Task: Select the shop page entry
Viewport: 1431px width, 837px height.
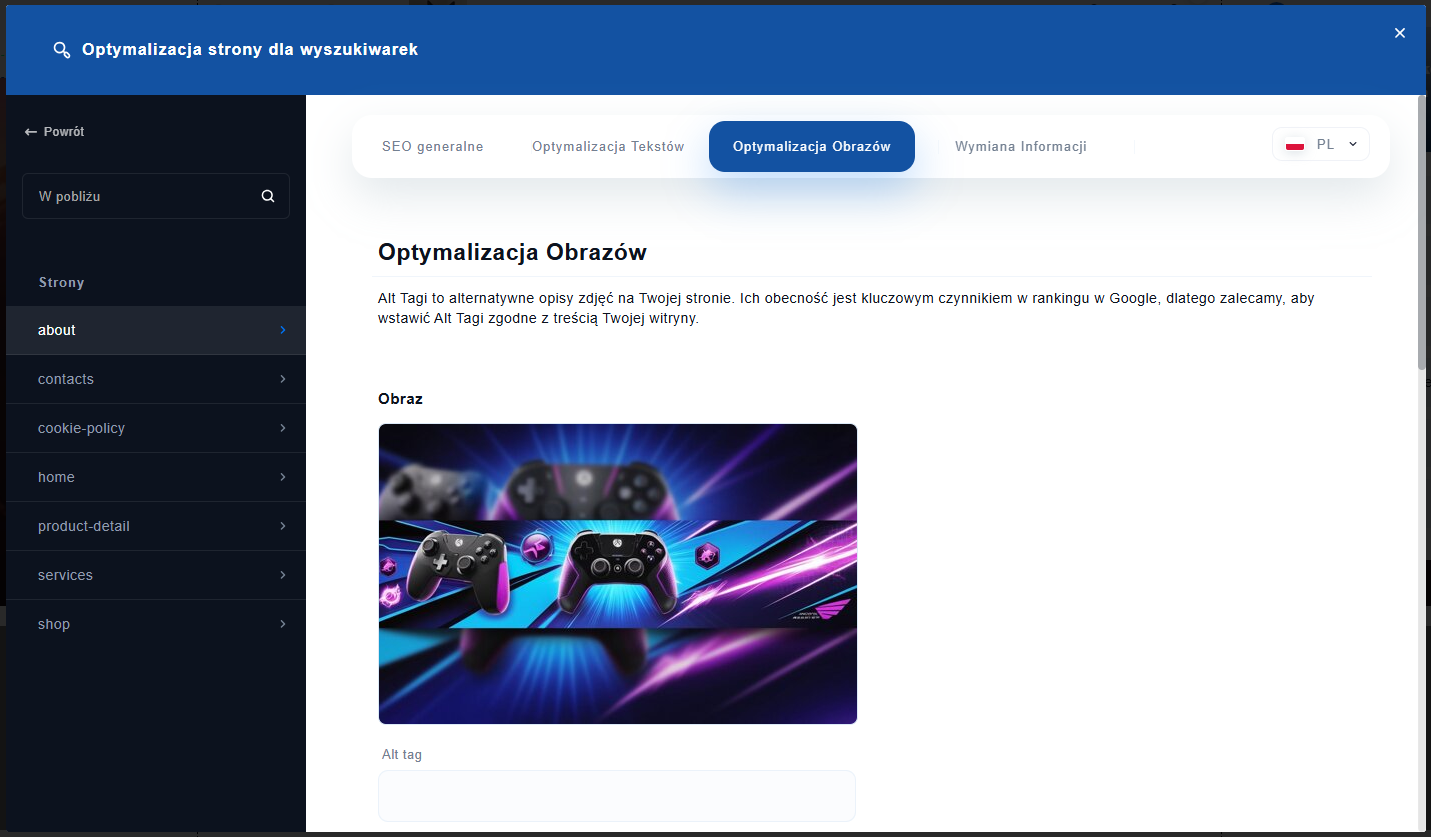Action: point(54,624)
